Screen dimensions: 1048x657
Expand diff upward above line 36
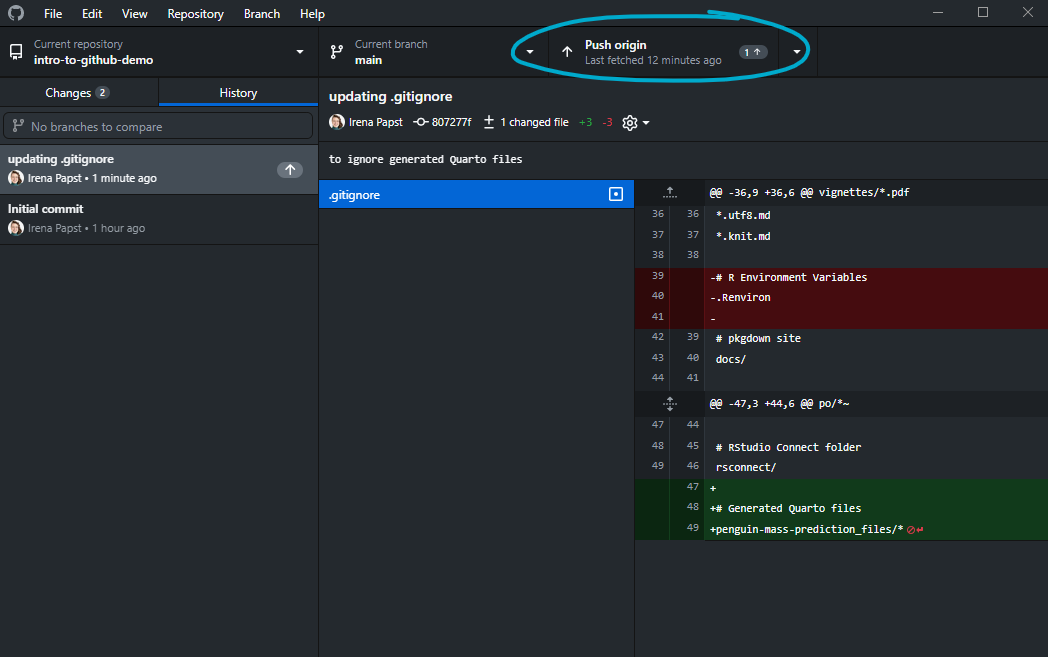670,192
